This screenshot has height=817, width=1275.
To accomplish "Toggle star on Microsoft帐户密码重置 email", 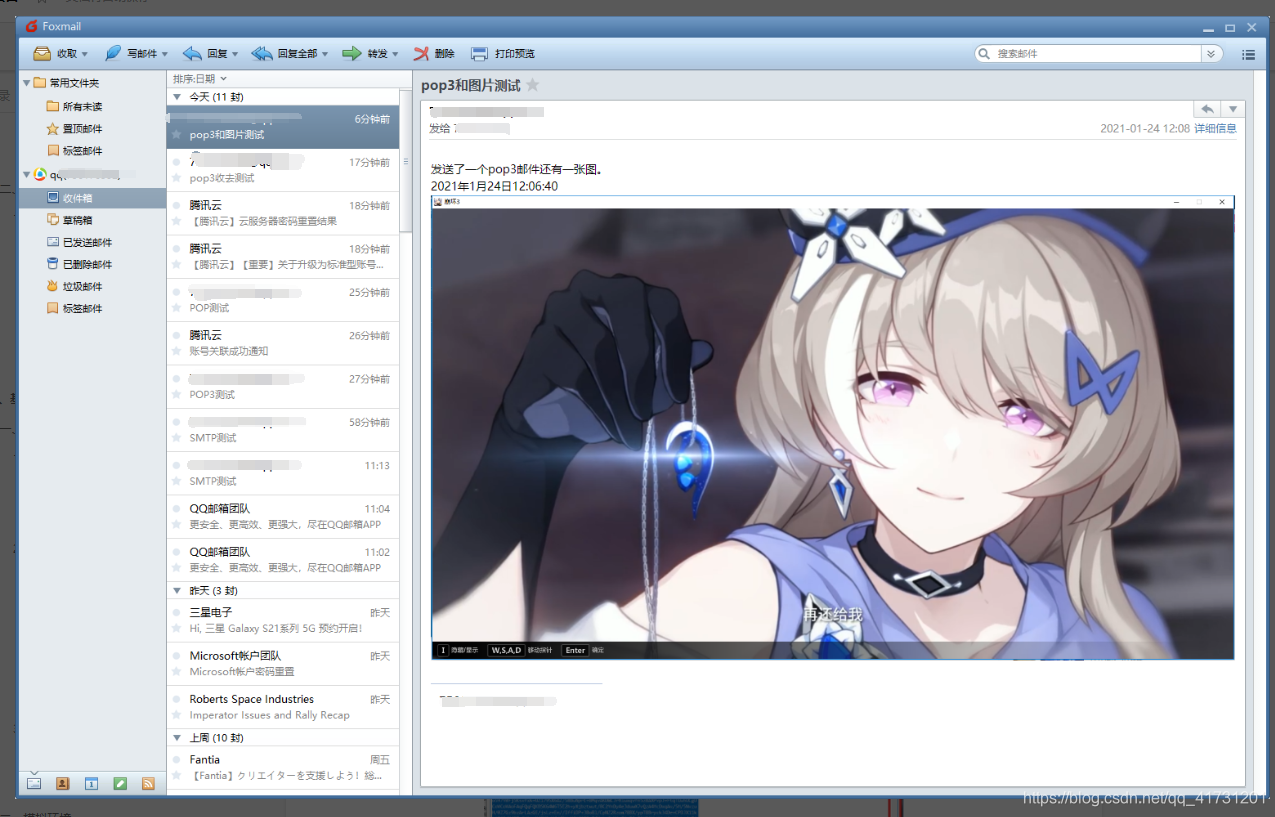I will pos(177,671).
